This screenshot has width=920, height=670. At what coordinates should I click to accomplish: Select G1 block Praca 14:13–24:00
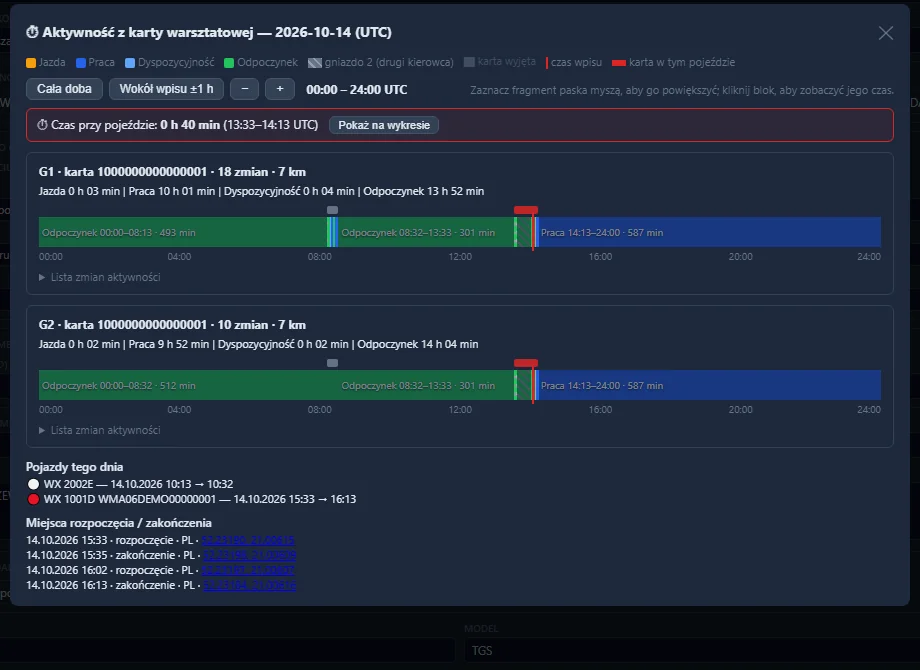(709, 232)
